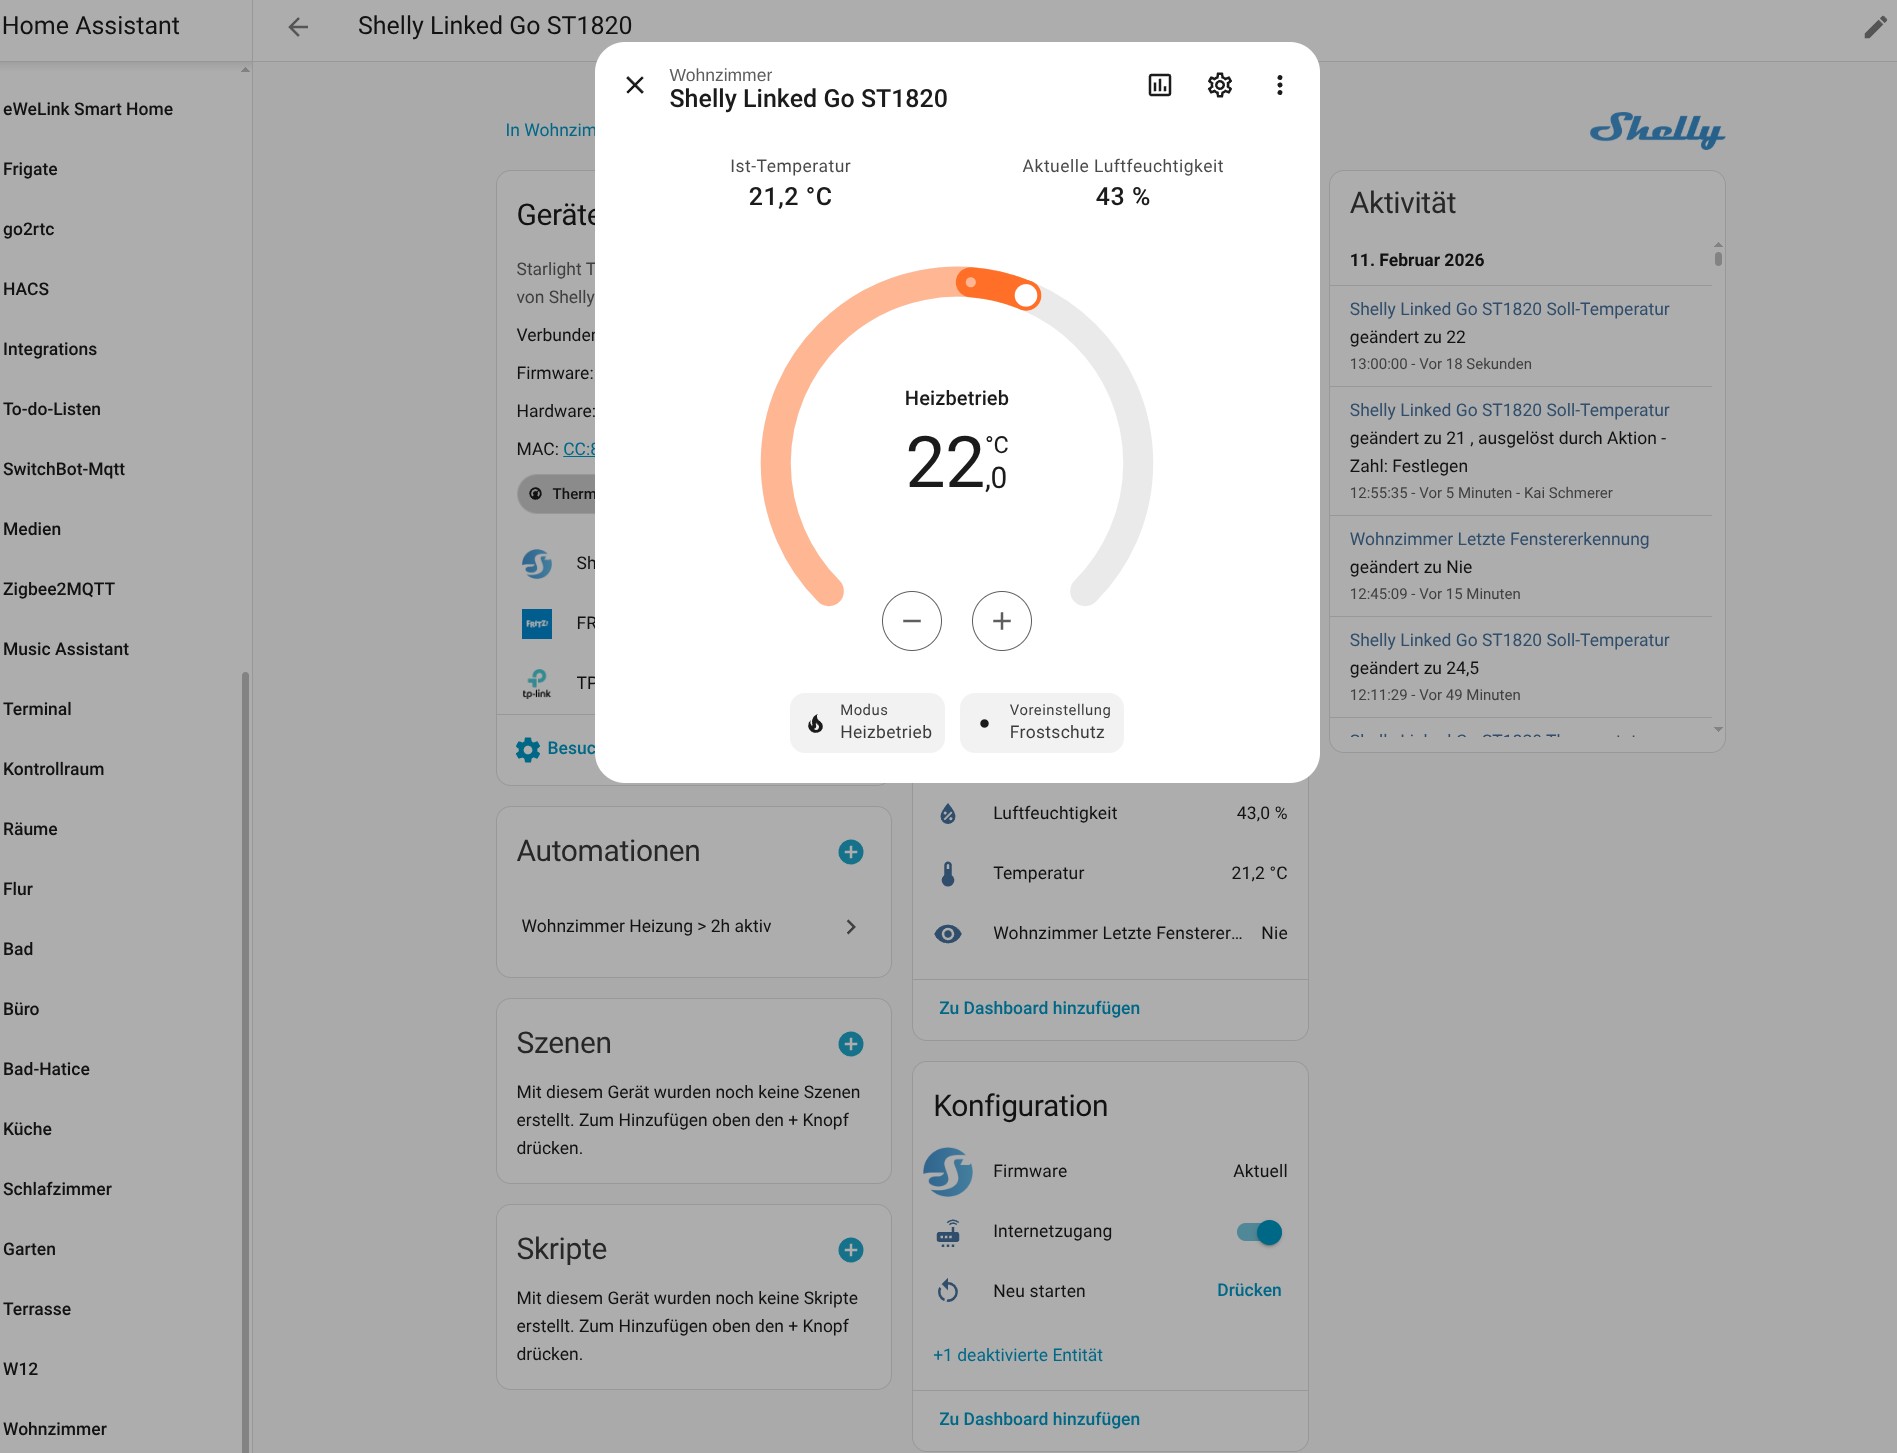Click Zu Dashboard hinzufügen under sensors
The width and height of the screenshot is (1897, 1453).
tap(1039, 1008)
